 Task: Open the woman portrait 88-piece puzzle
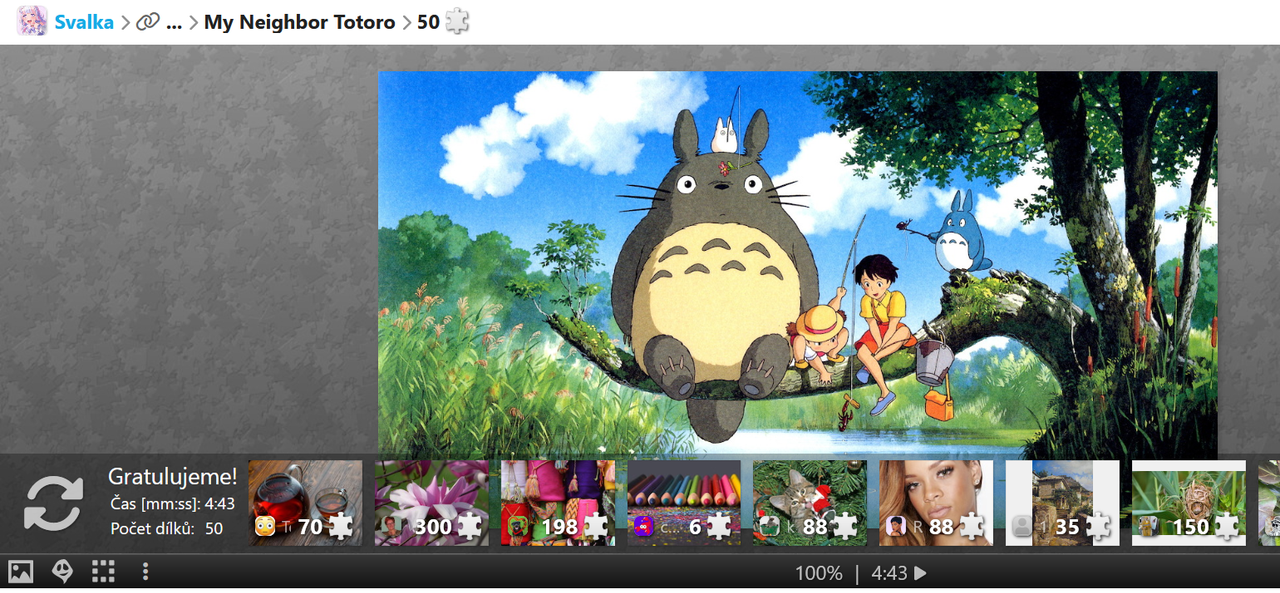point(936,503)
